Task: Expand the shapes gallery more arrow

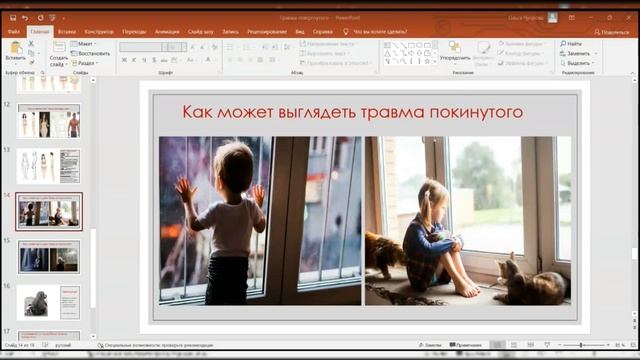Action: point(435,62)
